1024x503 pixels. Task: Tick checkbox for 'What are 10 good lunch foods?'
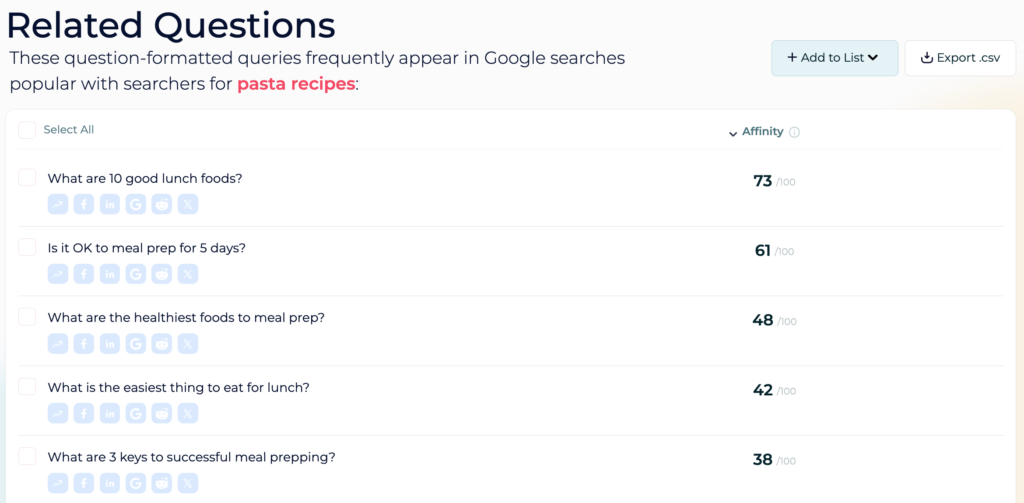pos(27,177)
